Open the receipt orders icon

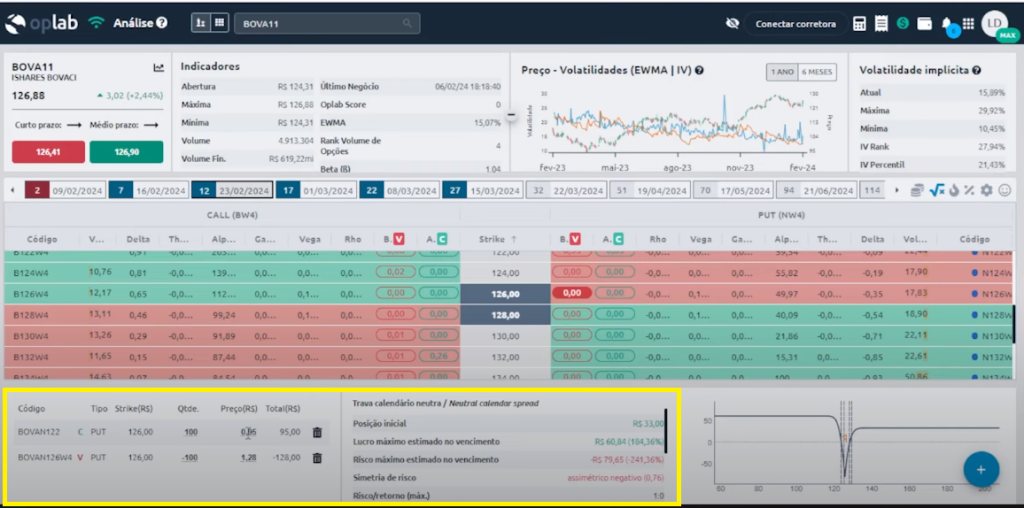(881, 23)
